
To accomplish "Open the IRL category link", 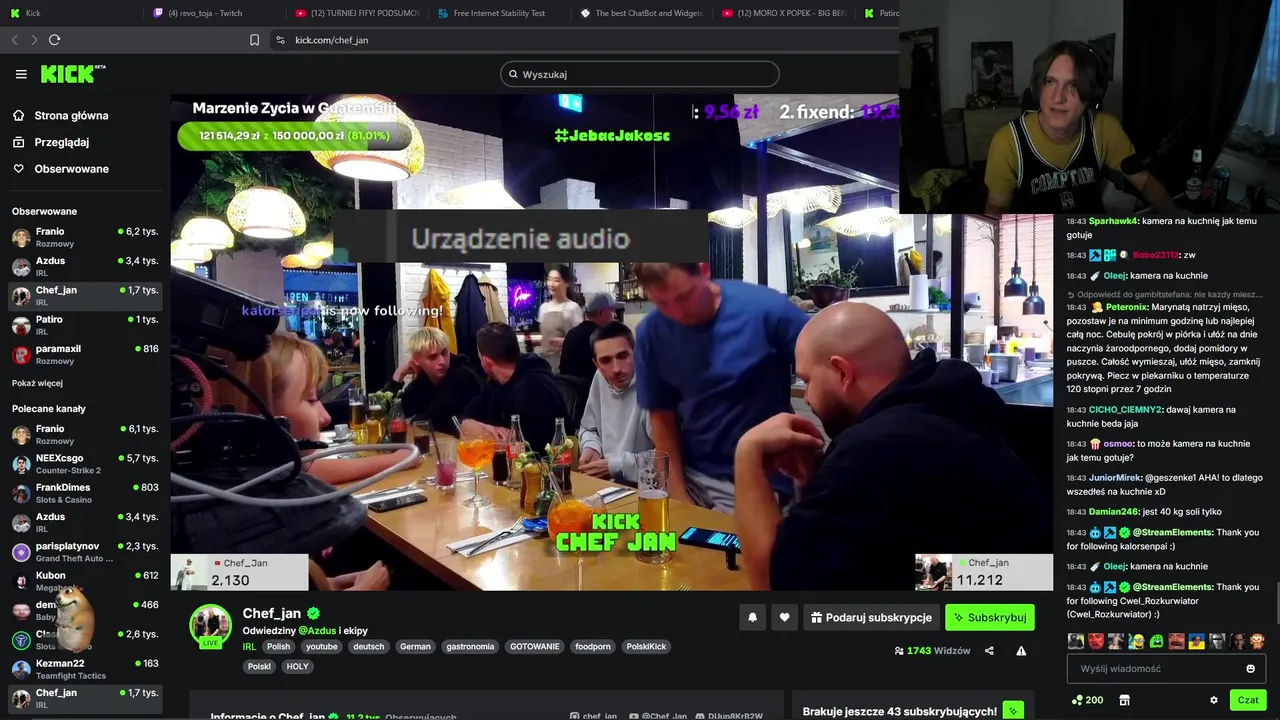I will pyautogui.click(x=249, y=647).
